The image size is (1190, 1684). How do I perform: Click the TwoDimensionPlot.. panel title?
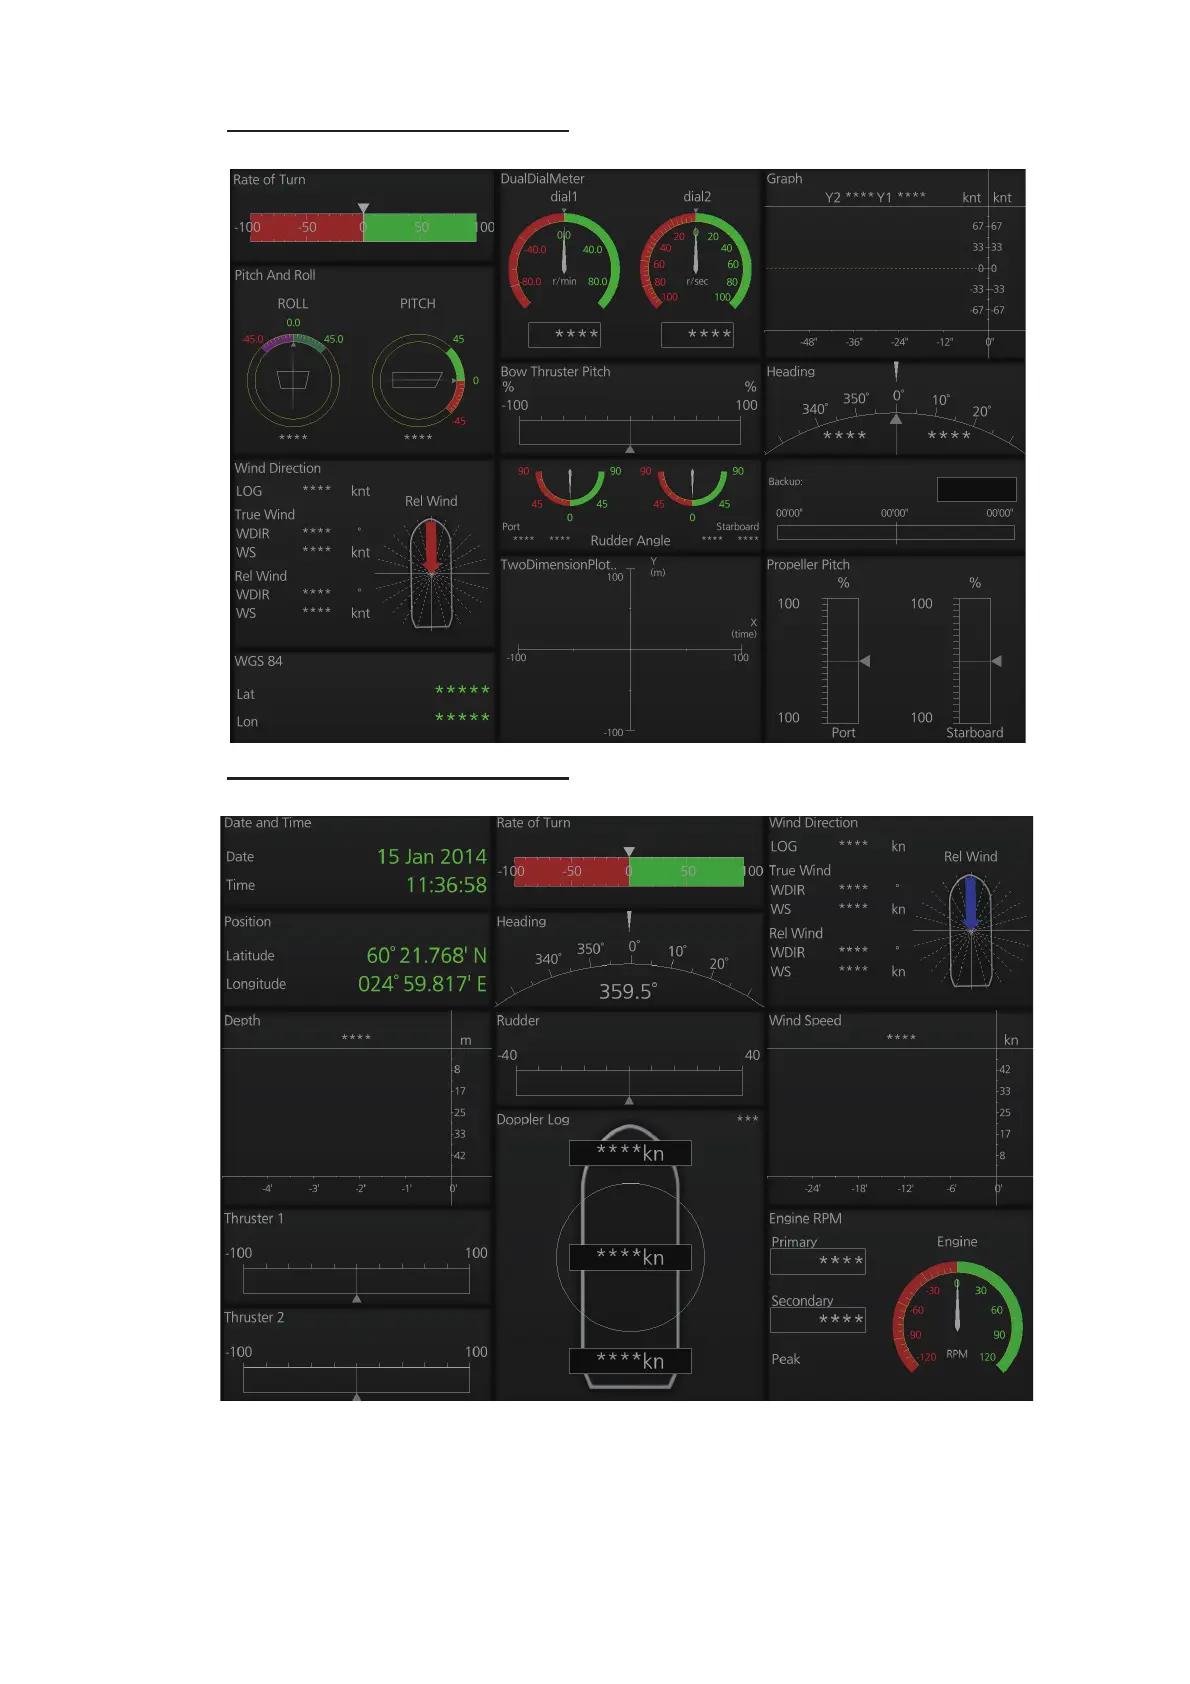pos(558,565)
